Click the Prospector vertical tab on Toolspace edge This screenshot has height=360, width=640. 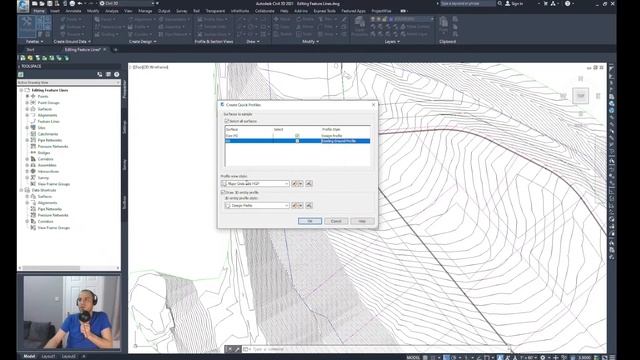coord(124,89)
